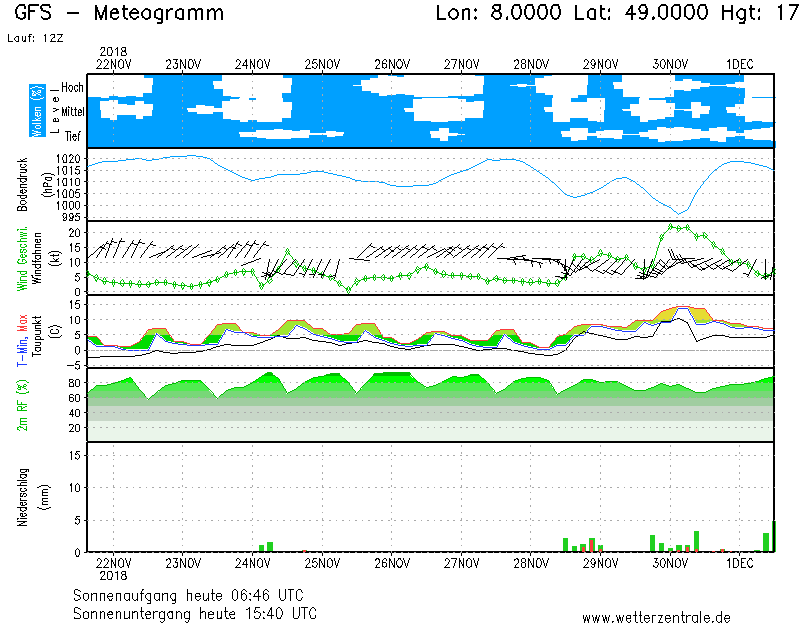Click the green 2m RF (%) axis label
This screenshot has height=625, width=800.
pyautogui.click(x=22, y=405)
